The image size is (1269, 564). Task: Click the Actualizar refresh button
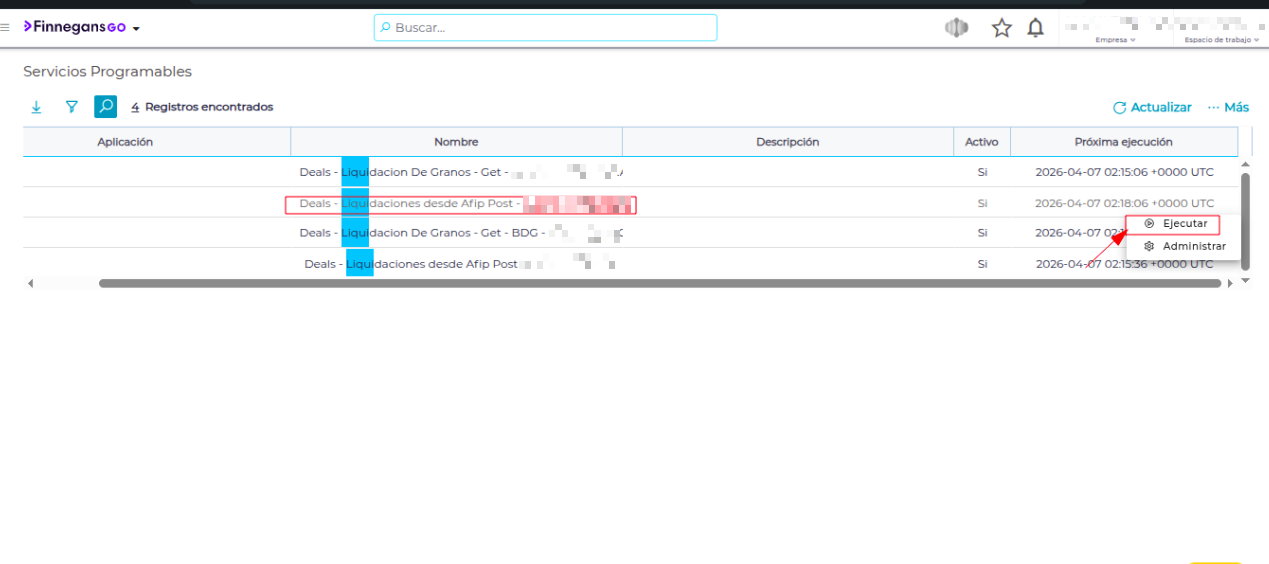click(1152, 107)
